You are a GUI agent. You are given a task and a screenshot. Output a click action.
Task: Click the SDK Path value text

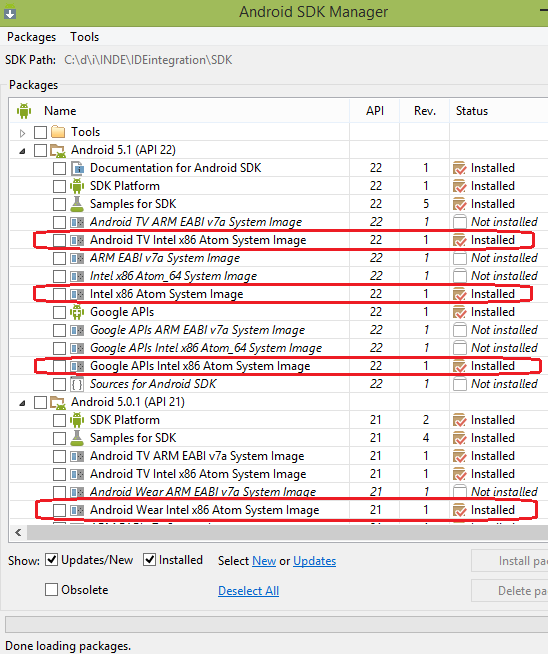tap(148, 60)
